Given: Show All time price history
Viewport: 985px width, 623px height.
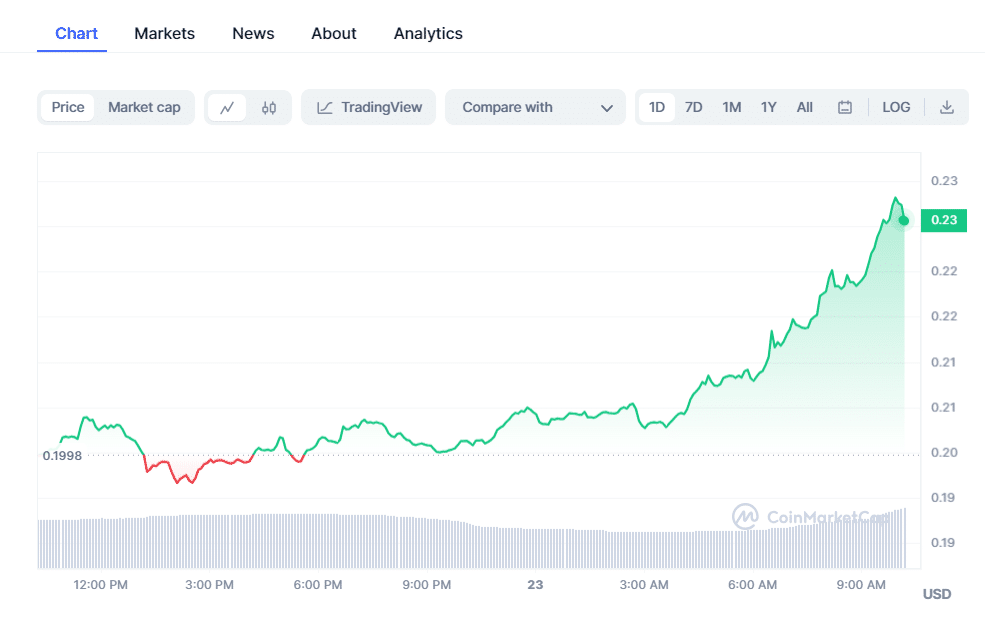Looking at the screenshot, I should pyautogui.click(x=804, y=107).
